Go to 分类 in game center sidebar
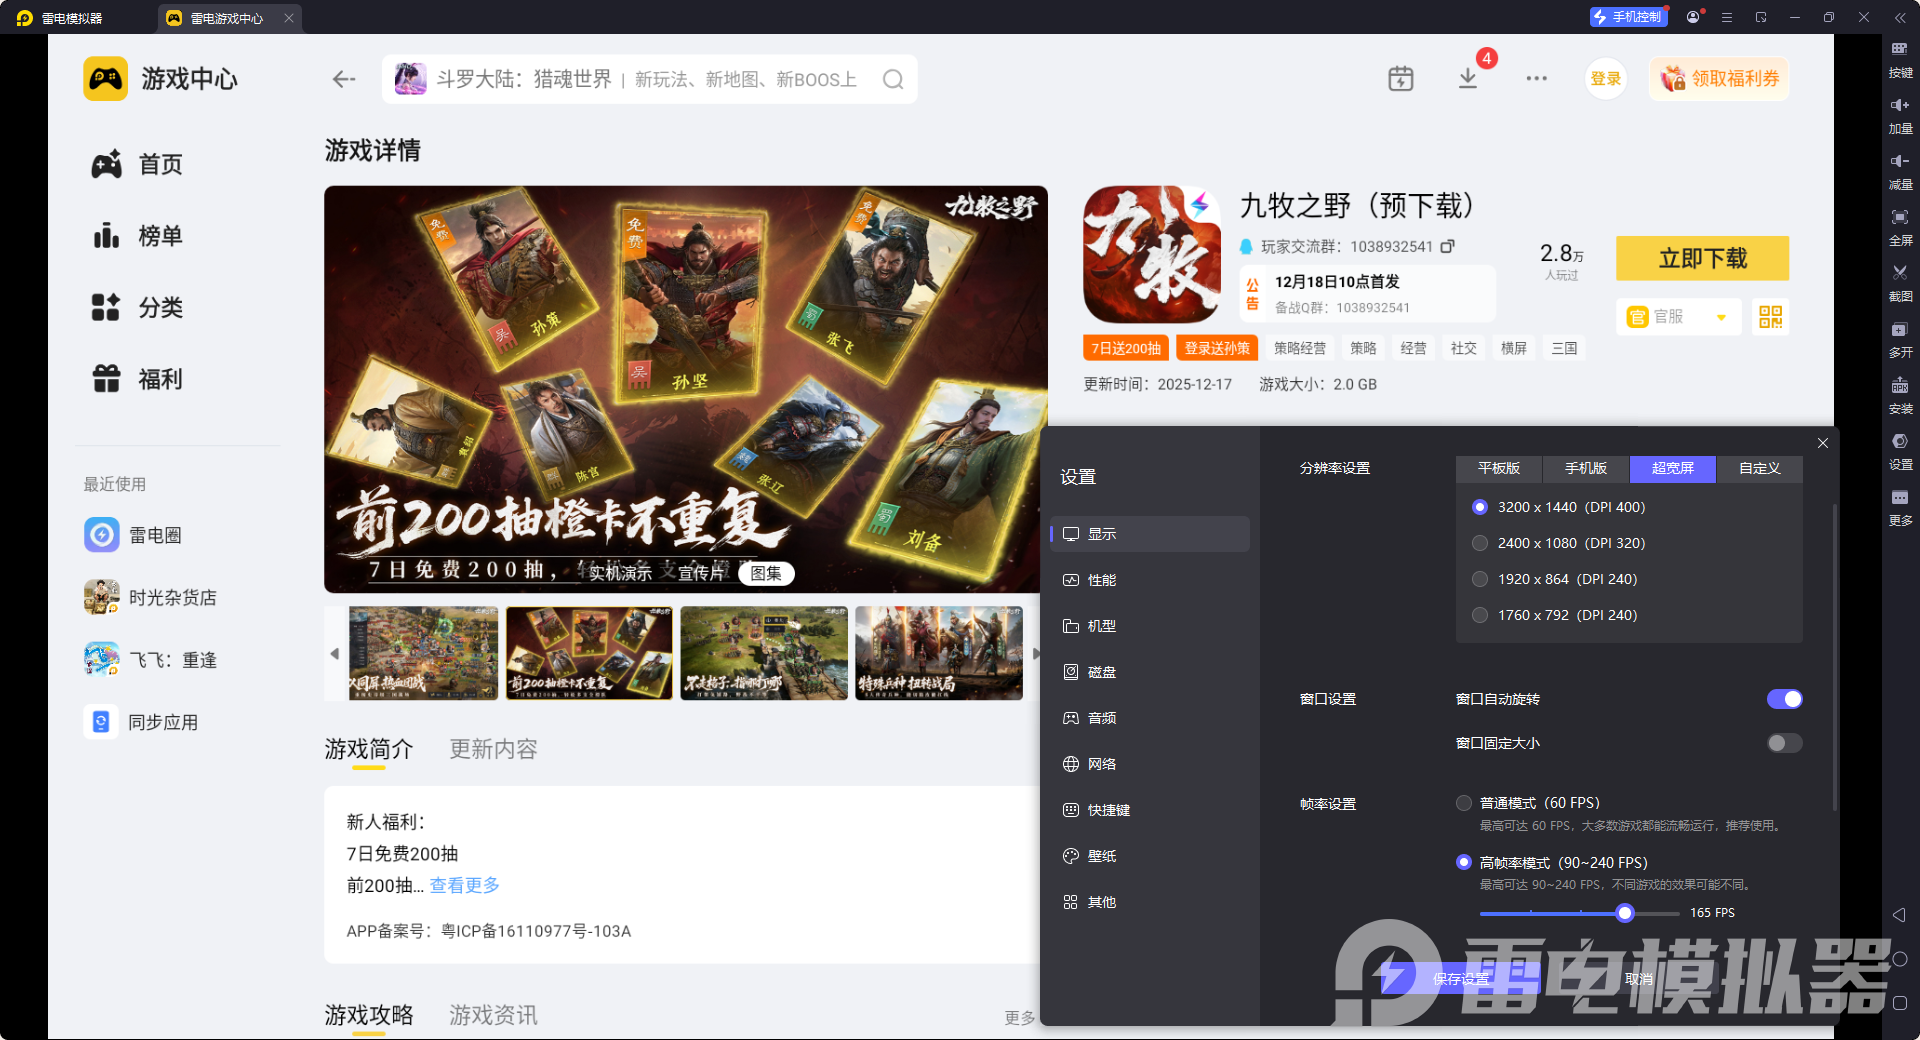Viewport: 1920px width, 1040px height. pos(137,308)
